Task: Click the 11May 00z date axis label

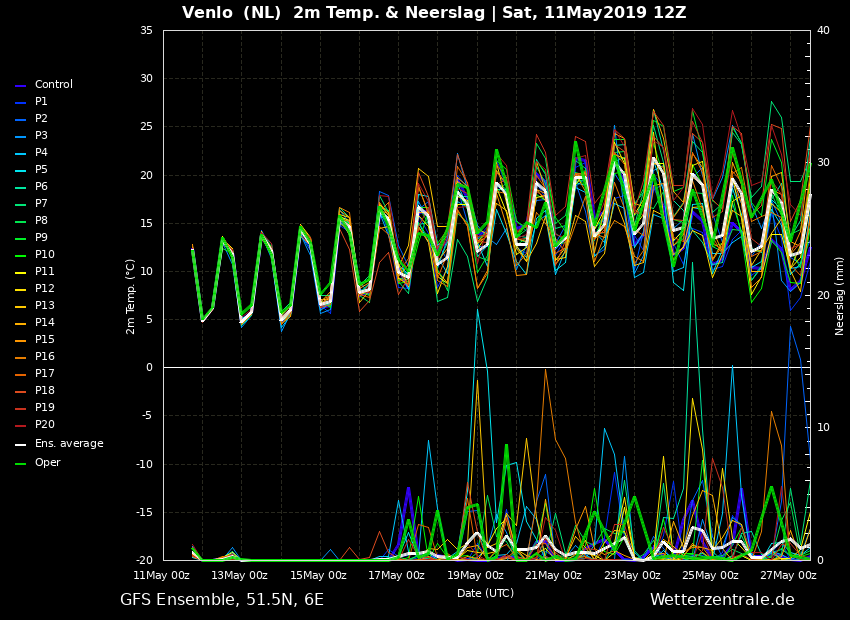Action: coord(161,575)
